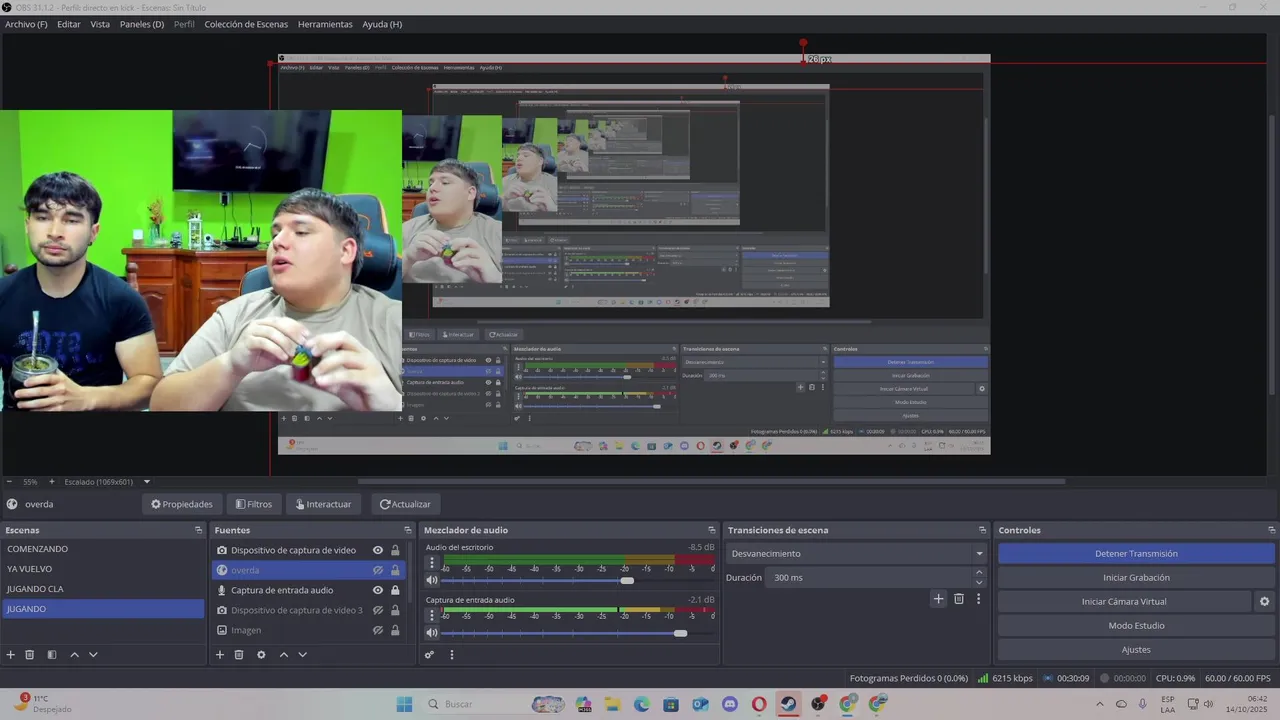Move scene up with arrow icon
This screenshot has width=1280, height=720.
(74, 655)
